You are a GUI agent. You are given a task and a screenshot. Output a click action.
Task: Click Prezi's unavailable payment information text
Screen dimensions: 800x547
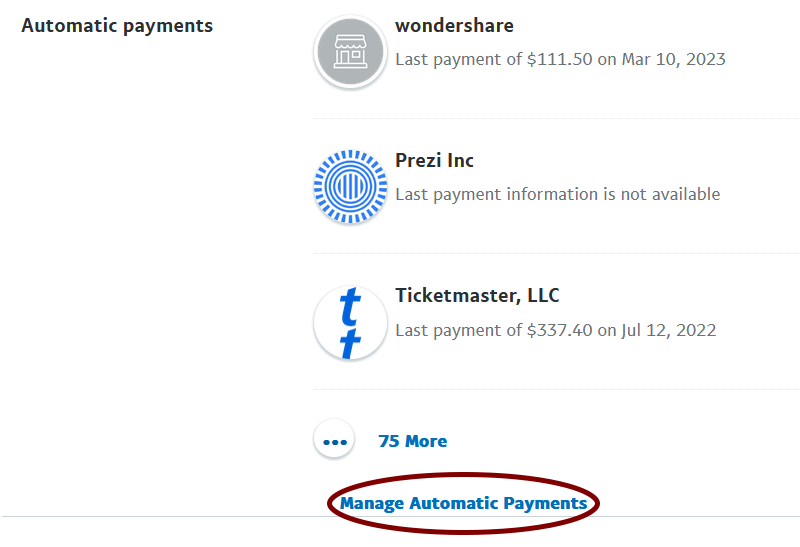click(x=557, y=194)
